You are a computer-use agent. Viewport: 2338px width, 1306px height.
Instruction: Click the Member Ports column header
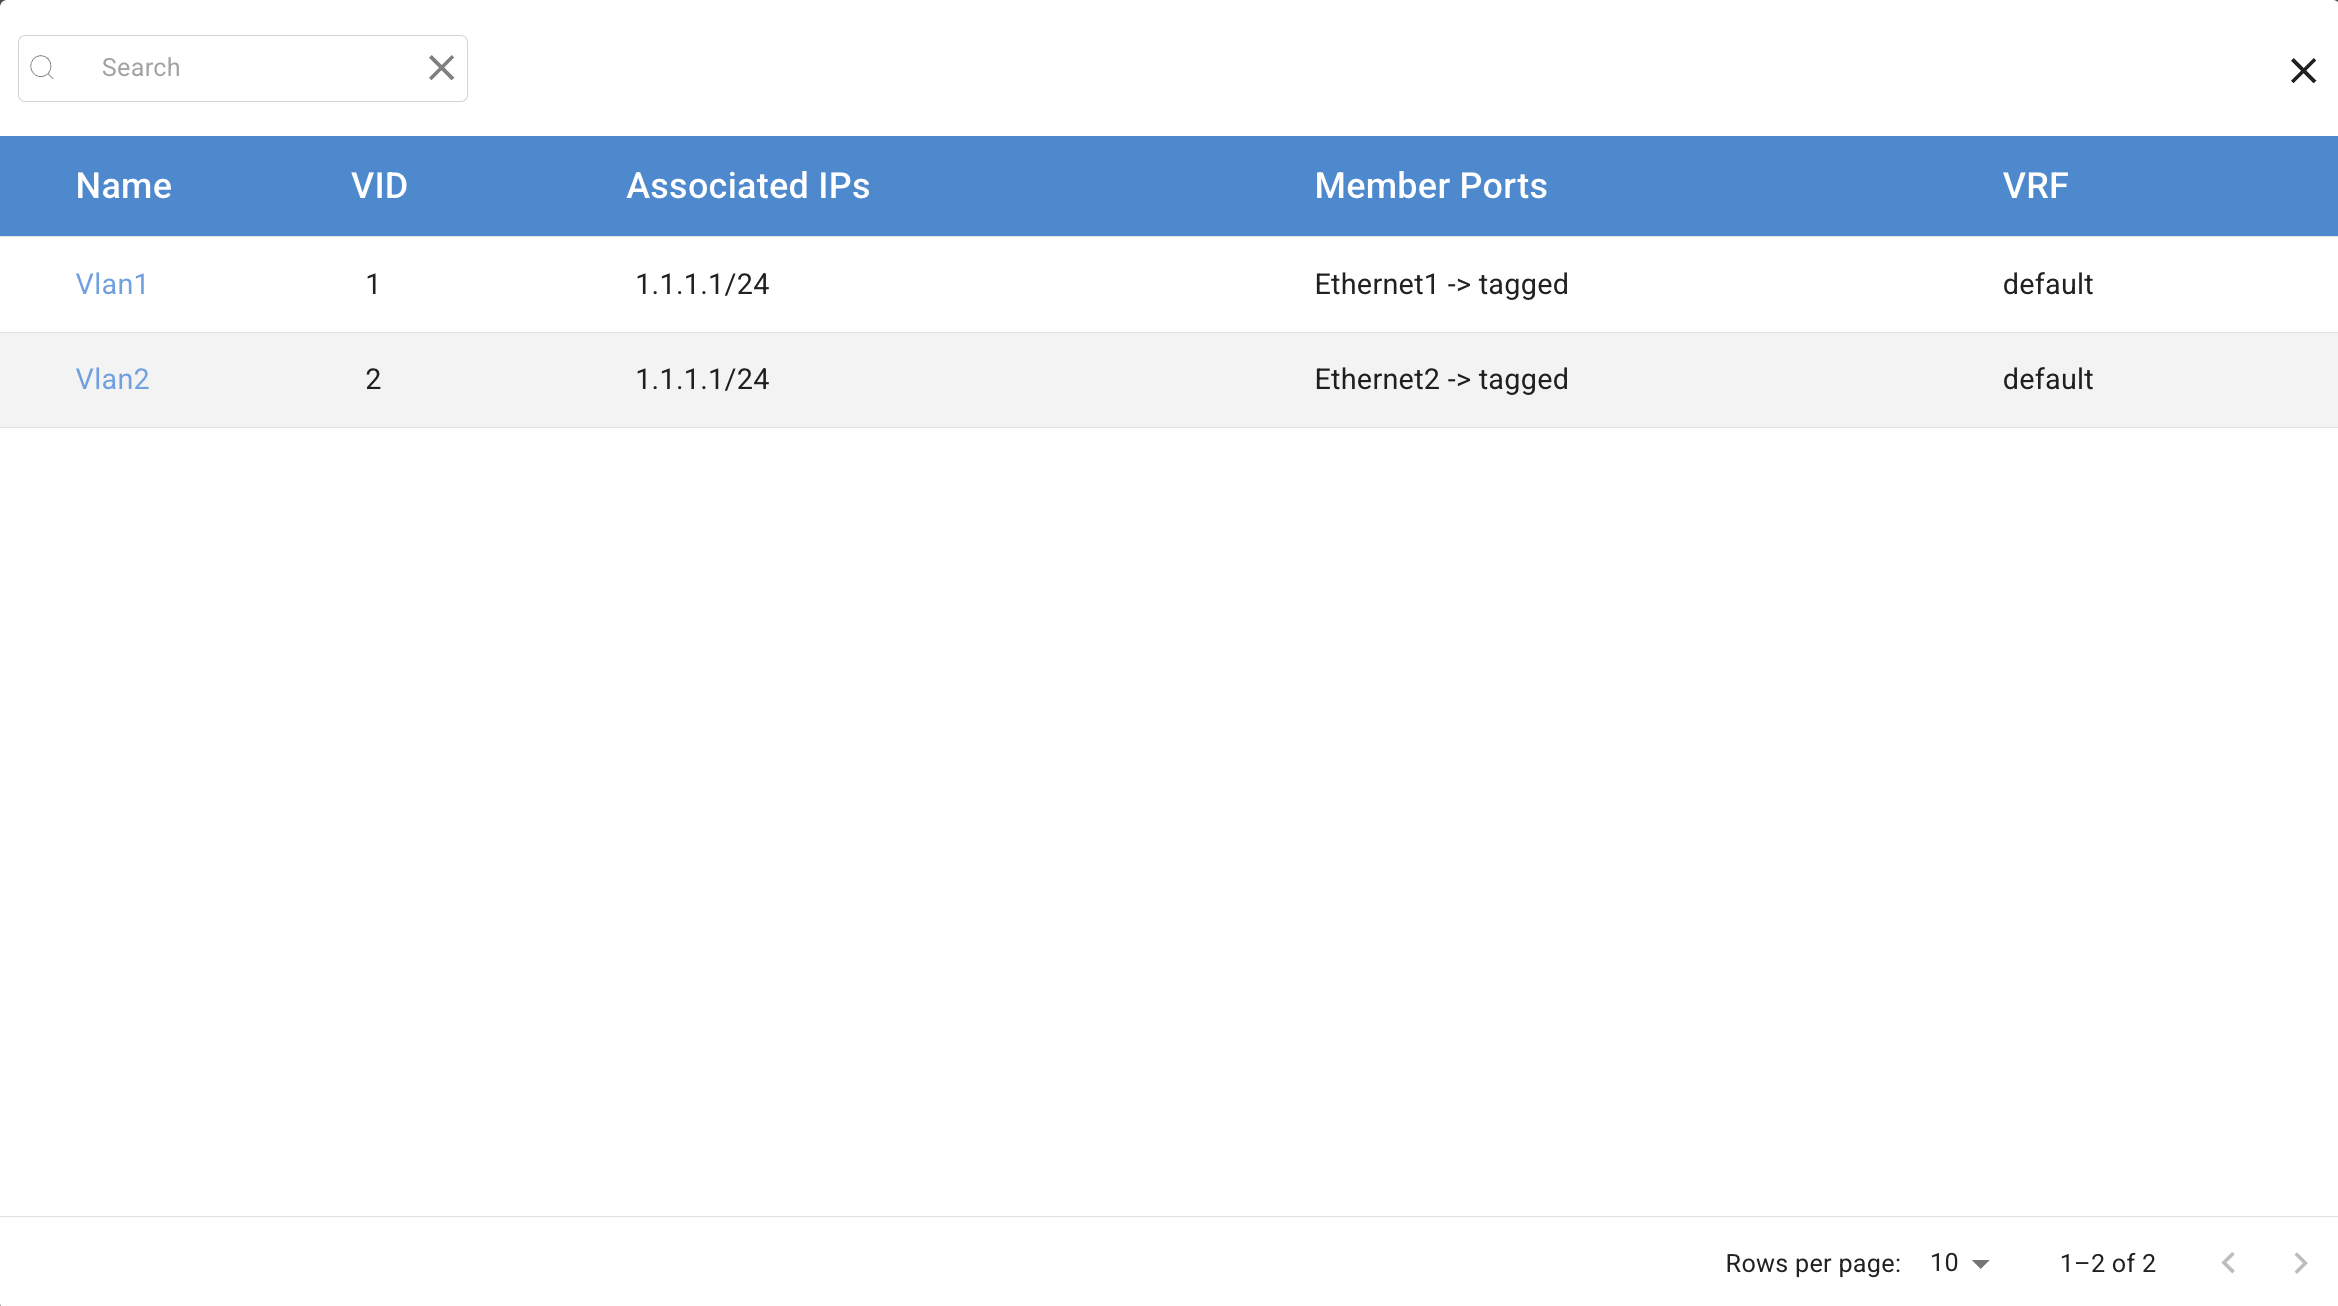[1431, 186]
